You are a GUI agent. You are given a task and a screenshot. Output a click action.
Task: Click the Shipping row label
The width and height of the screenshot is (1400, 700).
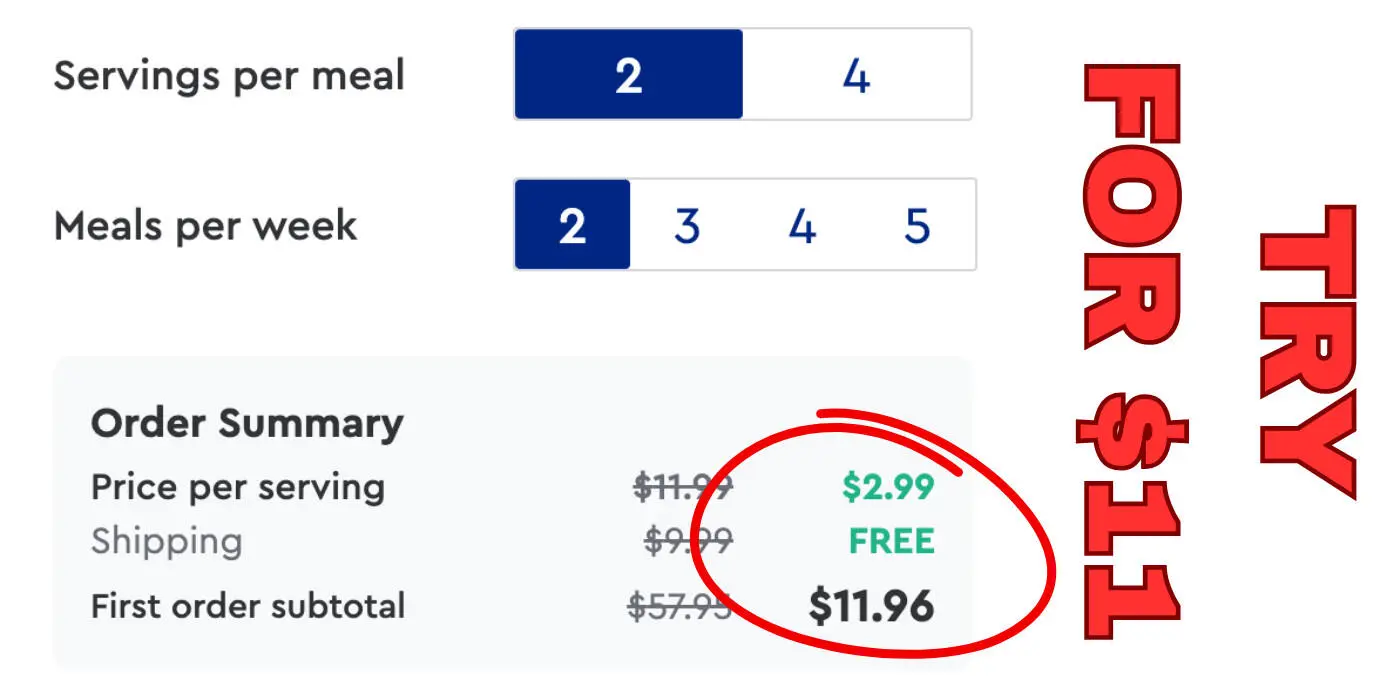coord(166,542)
